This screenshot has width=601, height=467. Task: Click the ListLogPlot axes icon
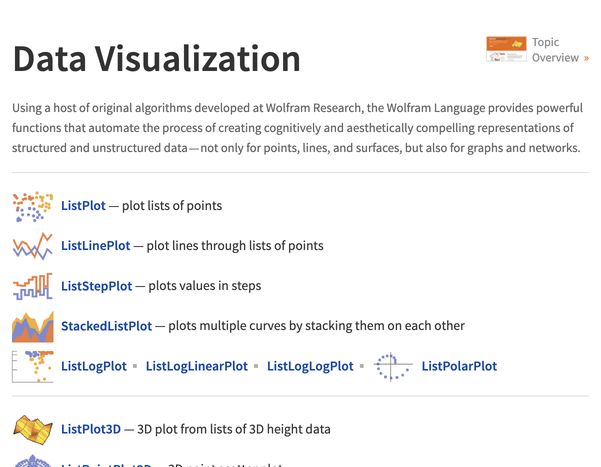pyautogui.click(x=32, y=367)
